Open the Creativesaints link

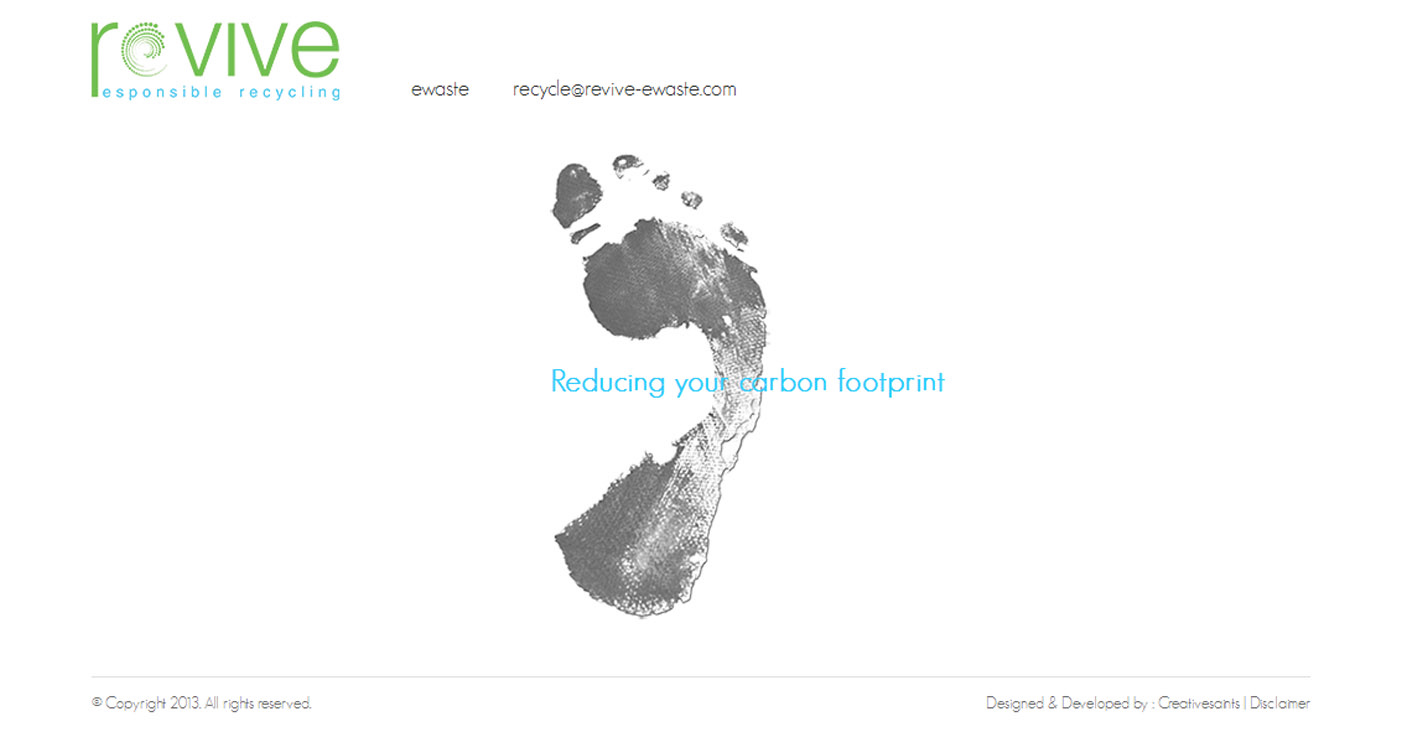click(1199, 703)
